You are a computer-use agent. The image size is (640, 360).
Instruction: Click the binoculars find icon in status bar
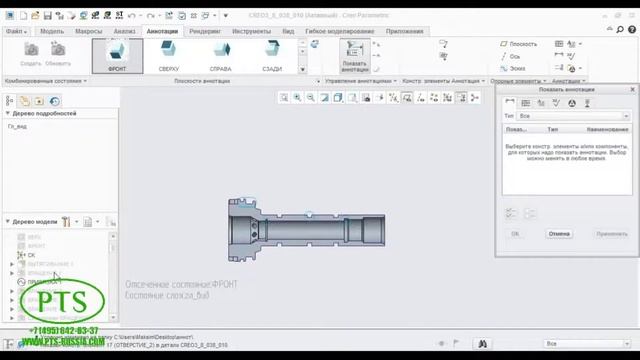click(482, 344)
